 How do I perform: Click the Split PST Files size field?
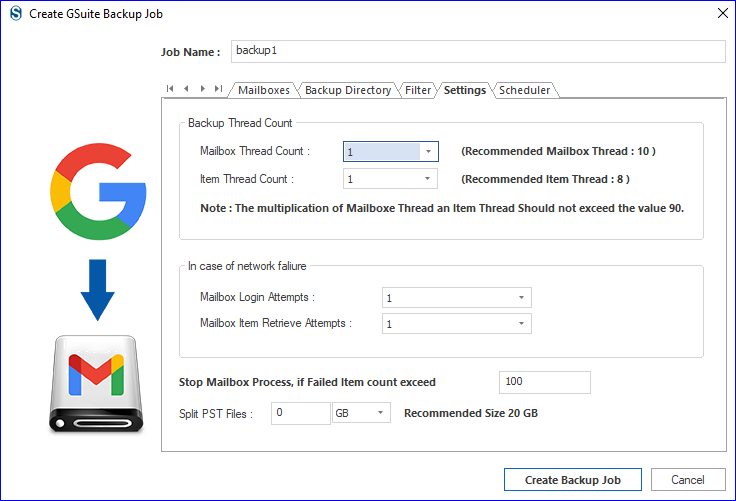pyautogui.click(x=300, y=413)
